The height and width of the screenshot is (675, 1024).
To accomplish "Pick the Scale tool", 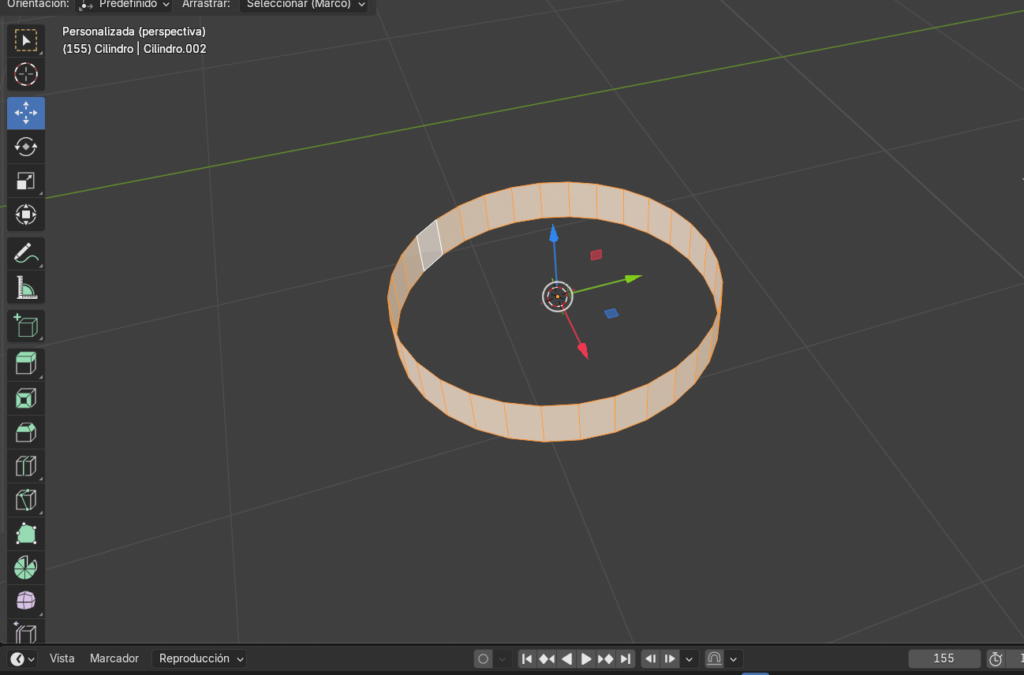I will (26, 181).
